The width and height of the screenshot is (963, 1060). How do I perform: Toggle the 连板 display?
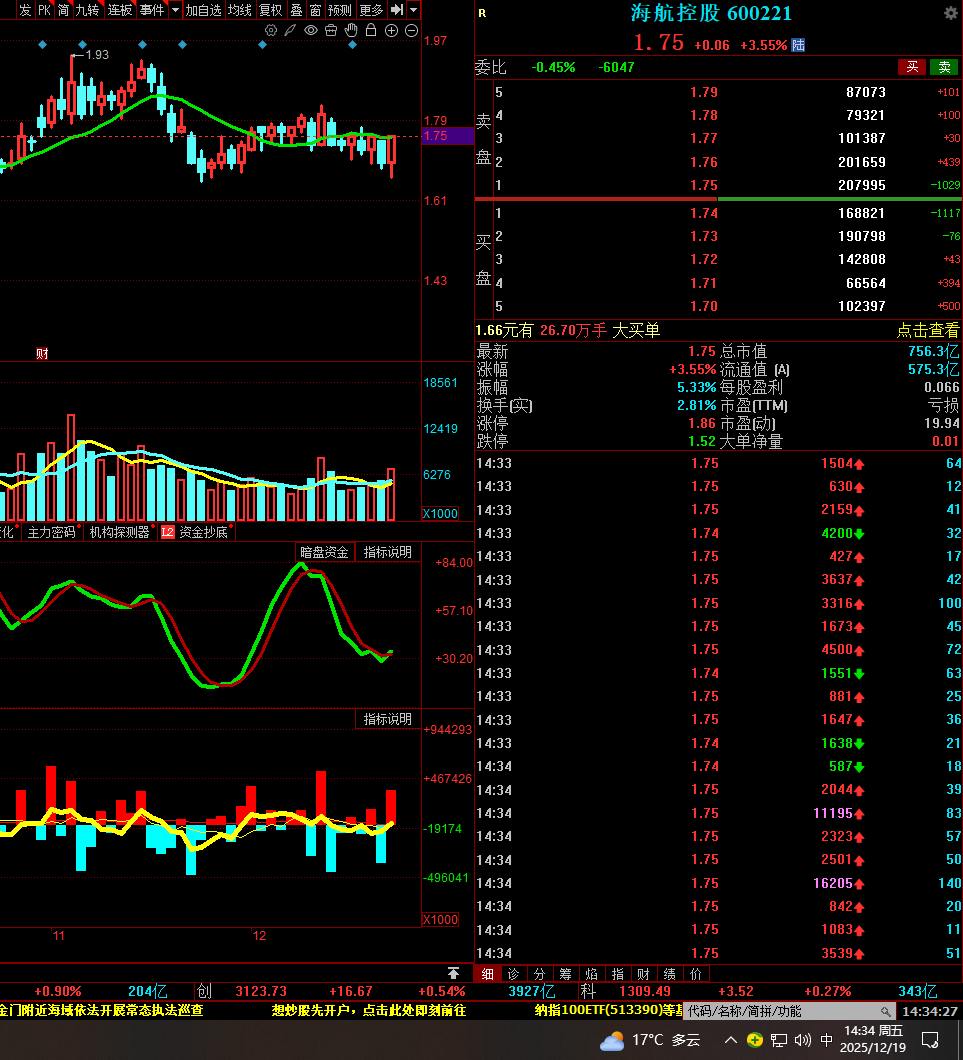(120, 9)
